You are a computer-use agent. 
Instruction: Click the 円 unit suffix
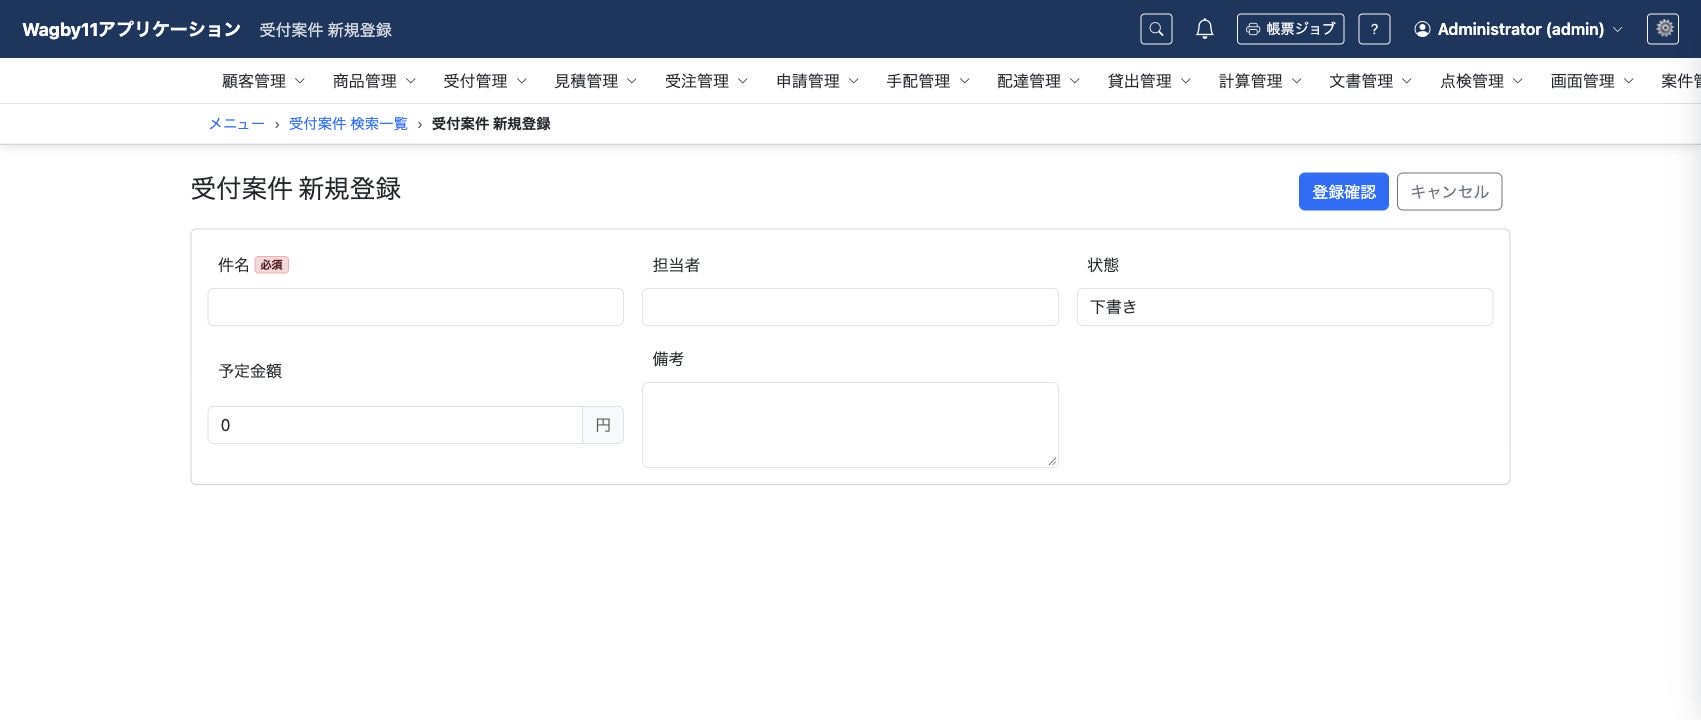603,425
